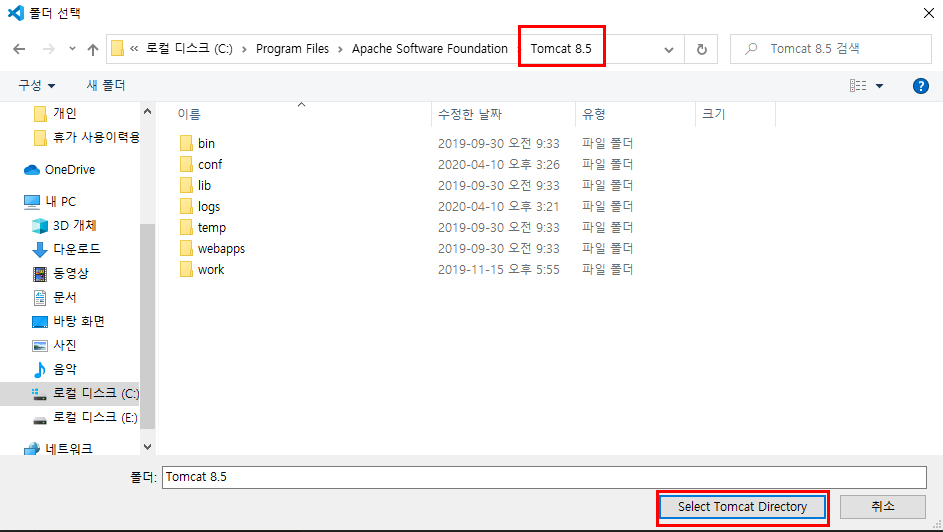This screenshot has height=532, width=943.
Task: Open OneDrive in the navigation pane
Action: pos(60,170)
